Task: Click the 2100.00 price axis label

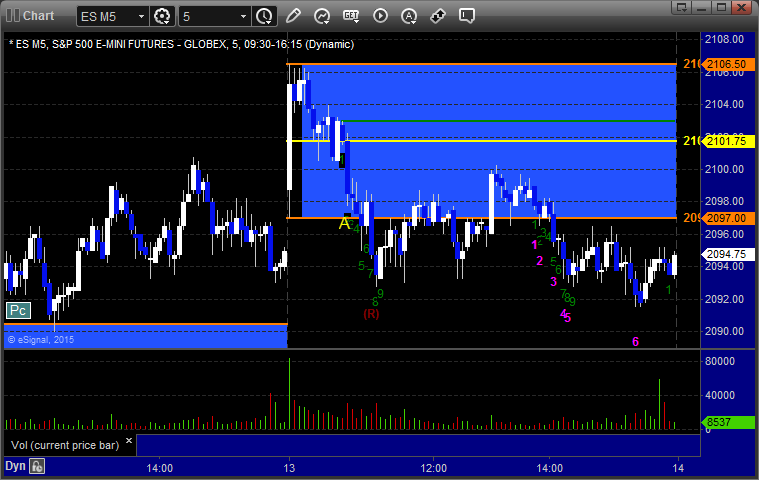Action: coord(724,169)
